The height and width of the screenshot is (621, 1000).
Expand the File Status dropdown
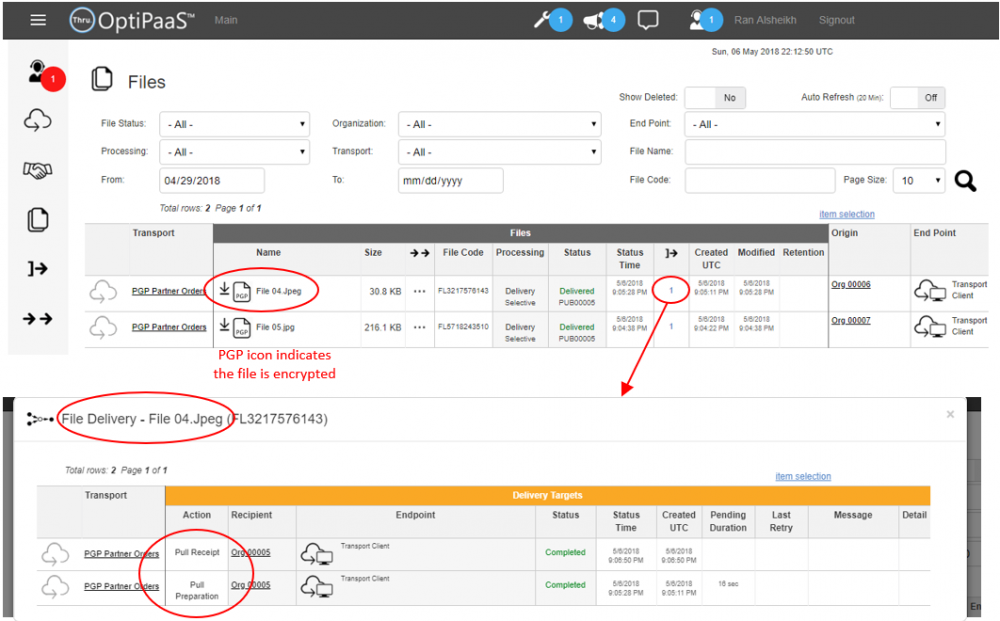234,124
